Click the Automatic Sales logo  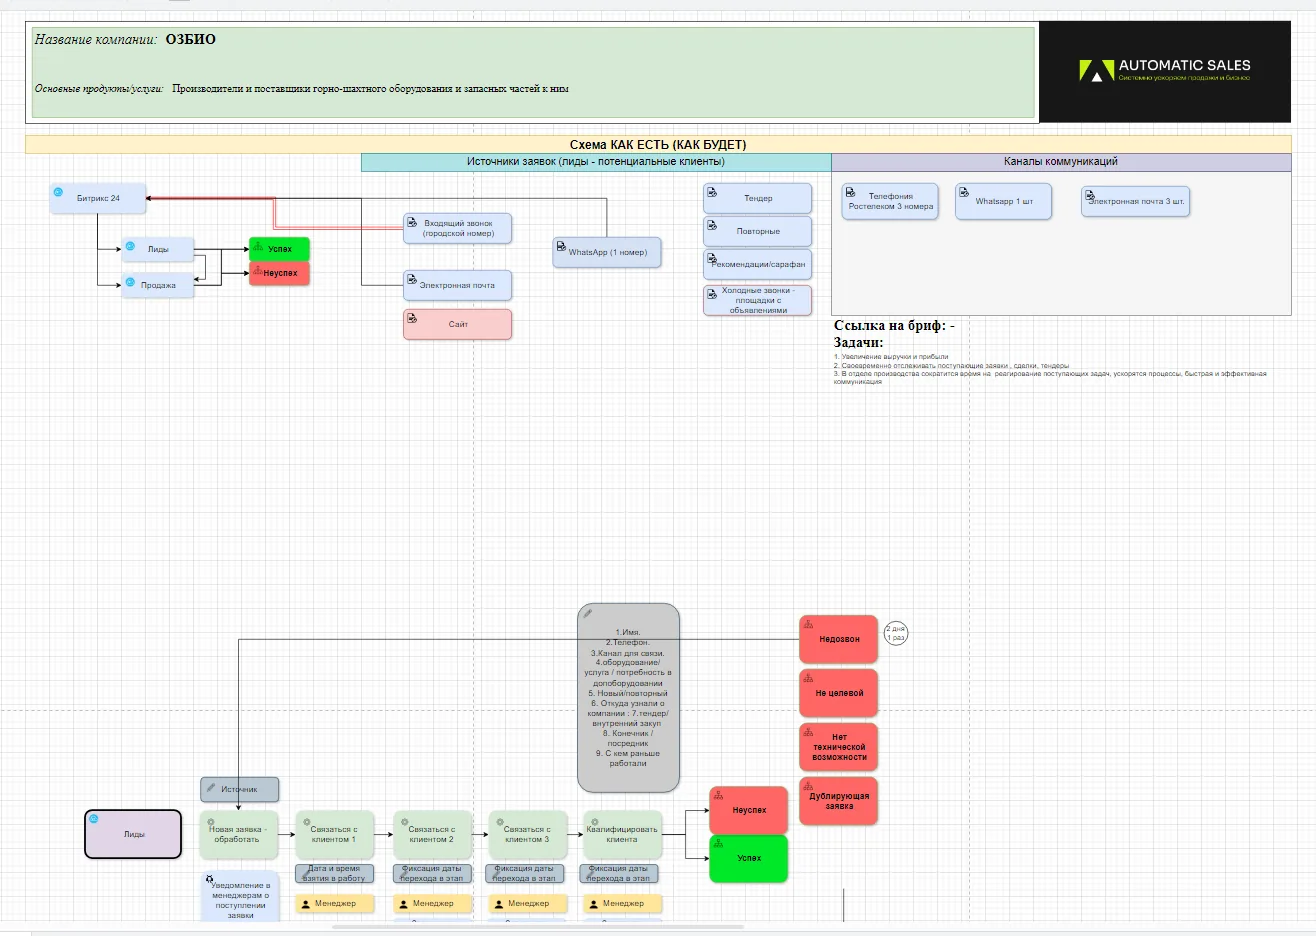1164,70
